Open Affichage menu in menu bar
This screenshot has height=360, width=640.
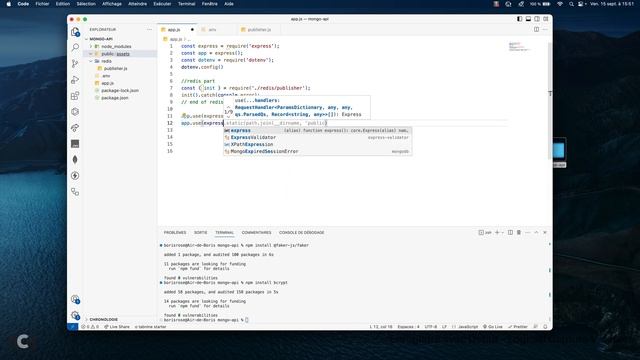pyautogui.click(x=111, y=4)
